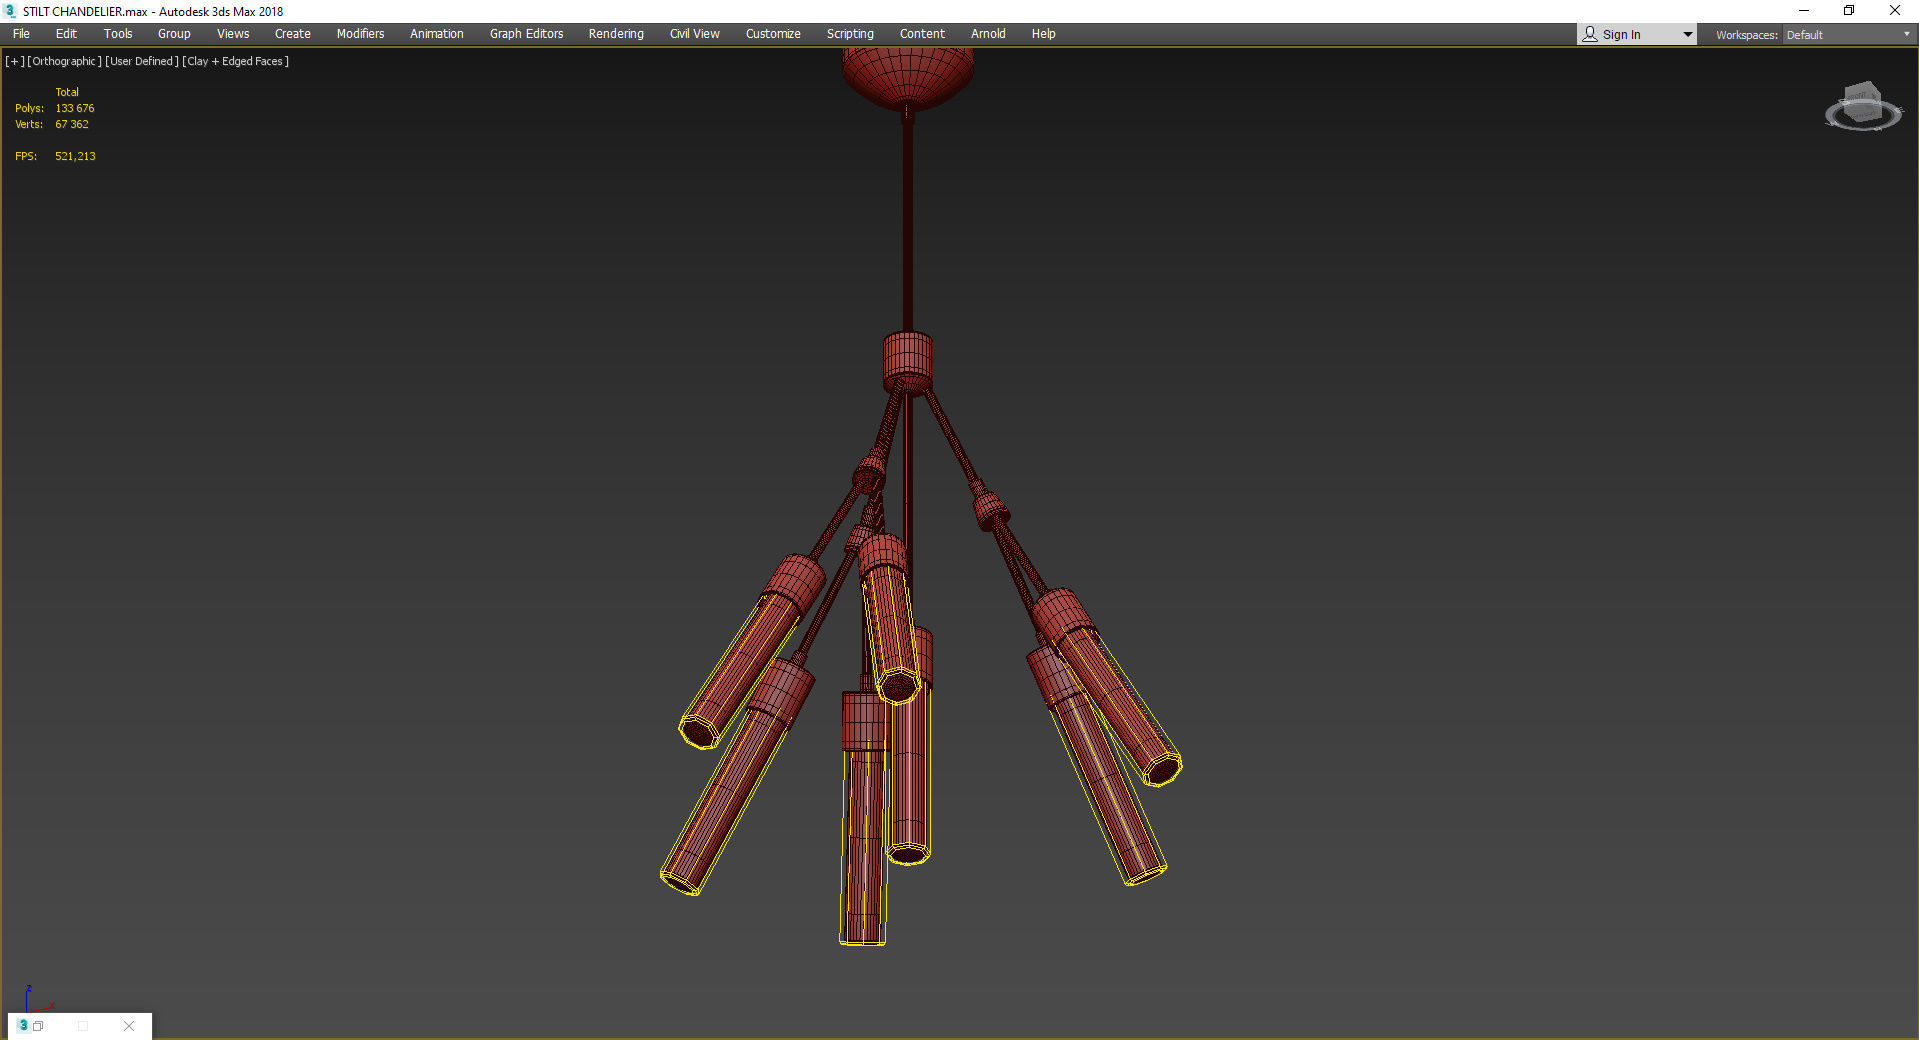Open the Graph Editors menu
Screen dimensions: 1919x1040
526,34
